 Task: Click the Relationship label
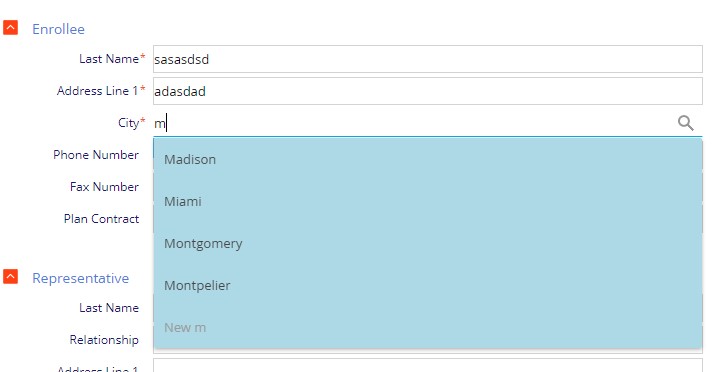point(104,340)
